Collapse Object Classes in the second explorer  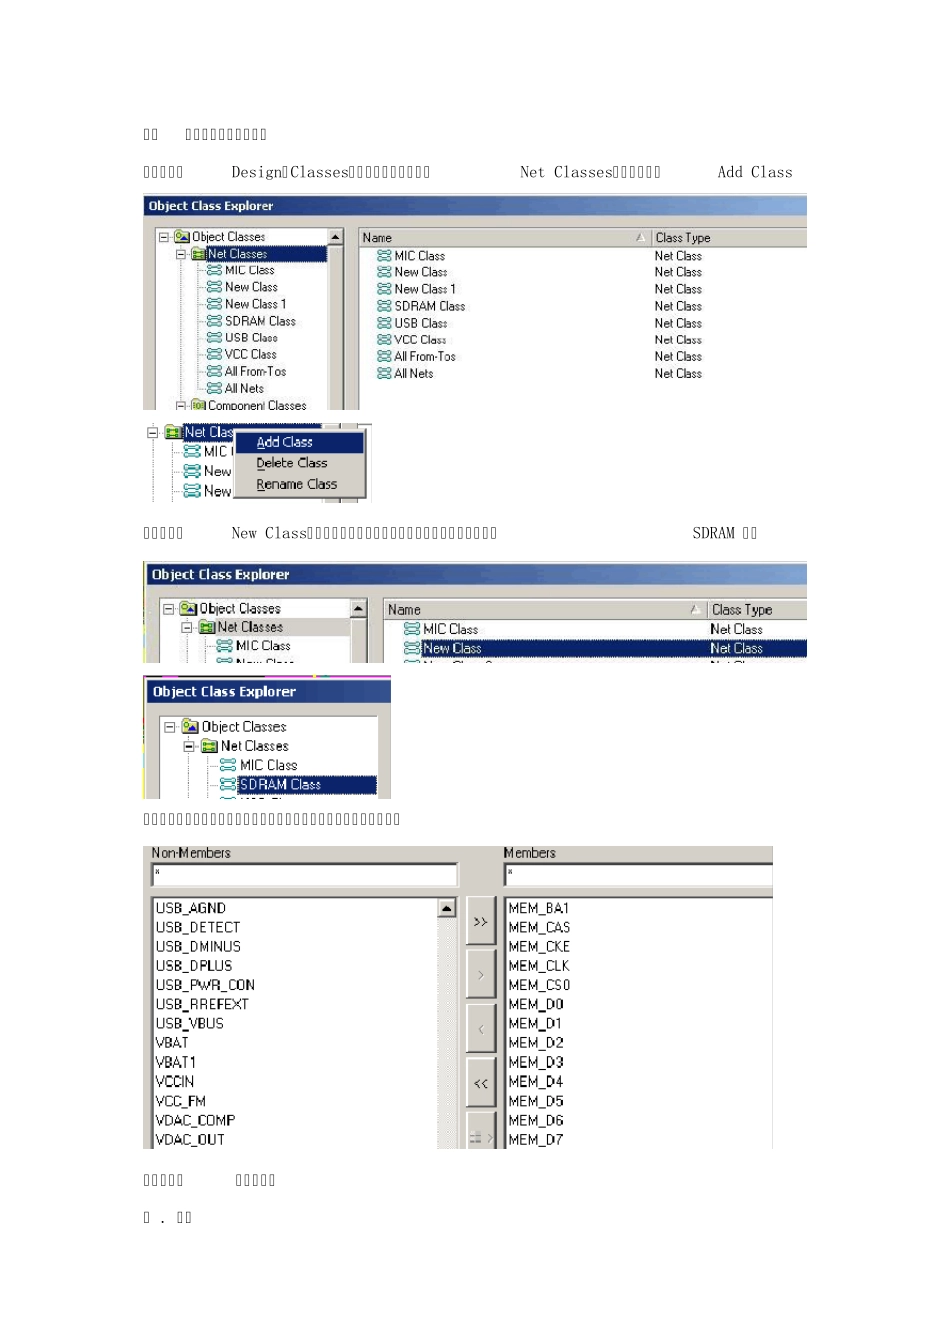point(169,608)
